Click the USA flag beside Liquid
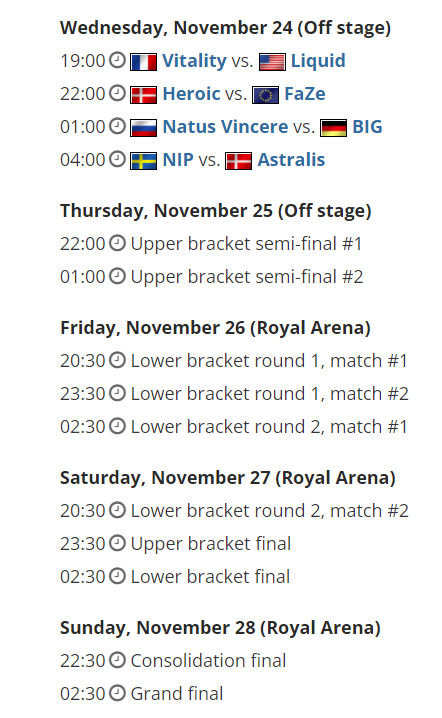The width and height of the screenshot is (442, 718). (x=273, y=62)
